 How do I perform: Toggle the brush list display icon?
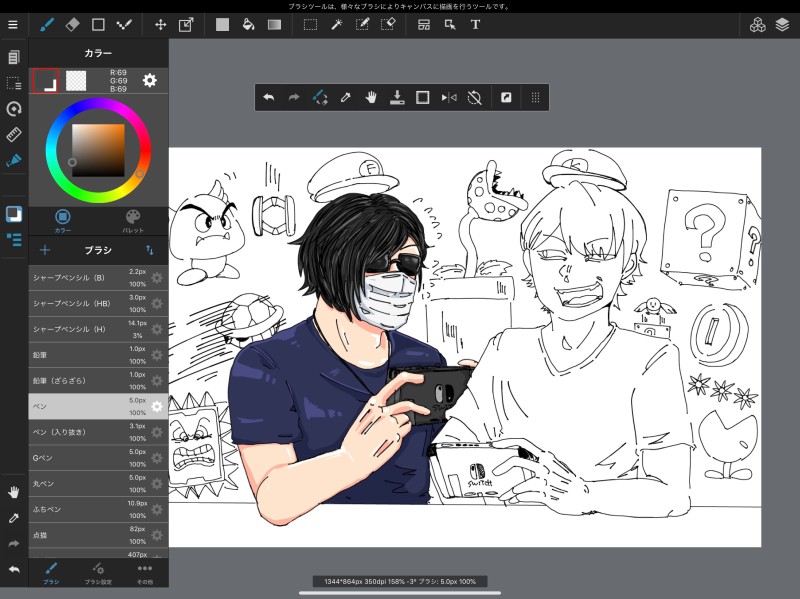14,239
